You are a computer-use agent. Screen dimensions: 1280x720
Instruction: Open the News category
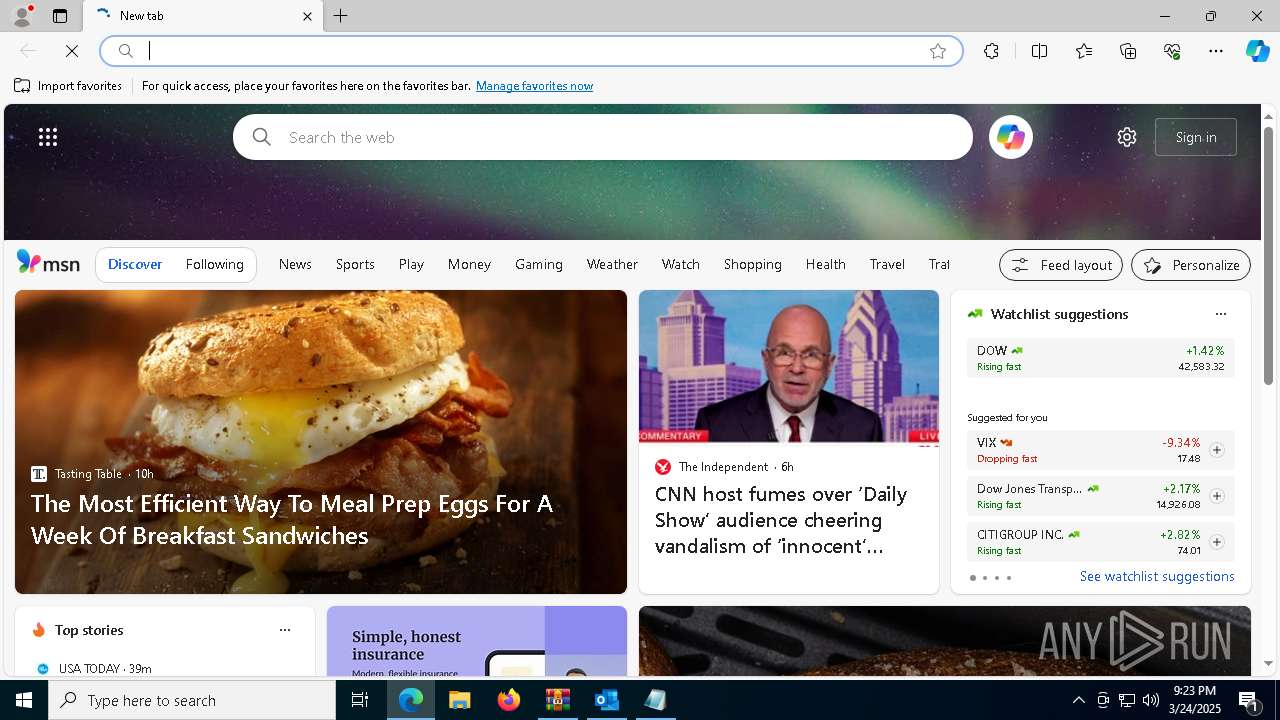(x=295, y=264)
